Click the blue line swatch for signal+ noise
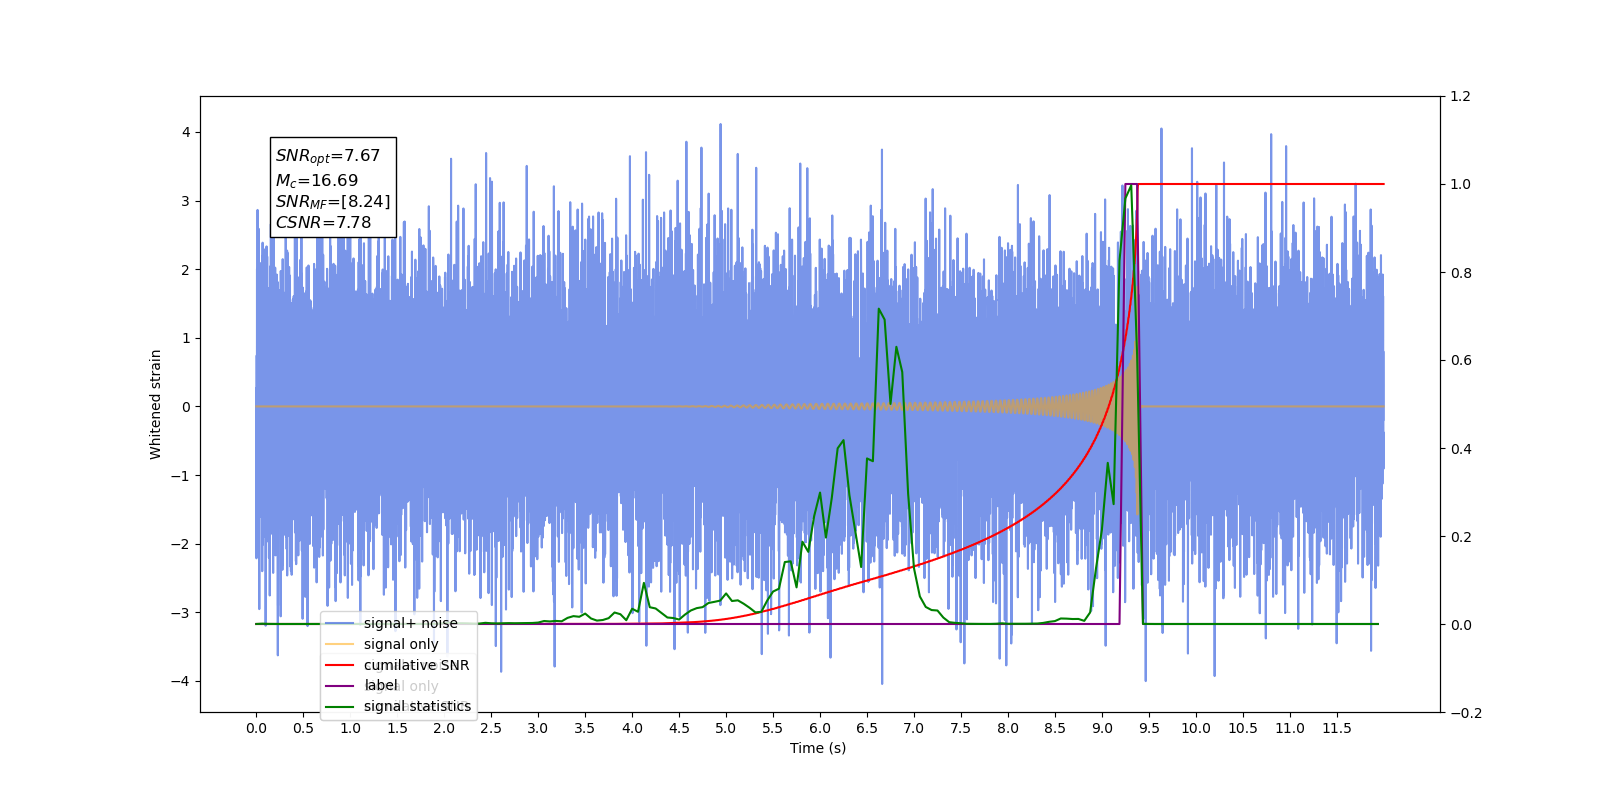Viewport: 1600px width, 800px height. [x=341, y=623]
